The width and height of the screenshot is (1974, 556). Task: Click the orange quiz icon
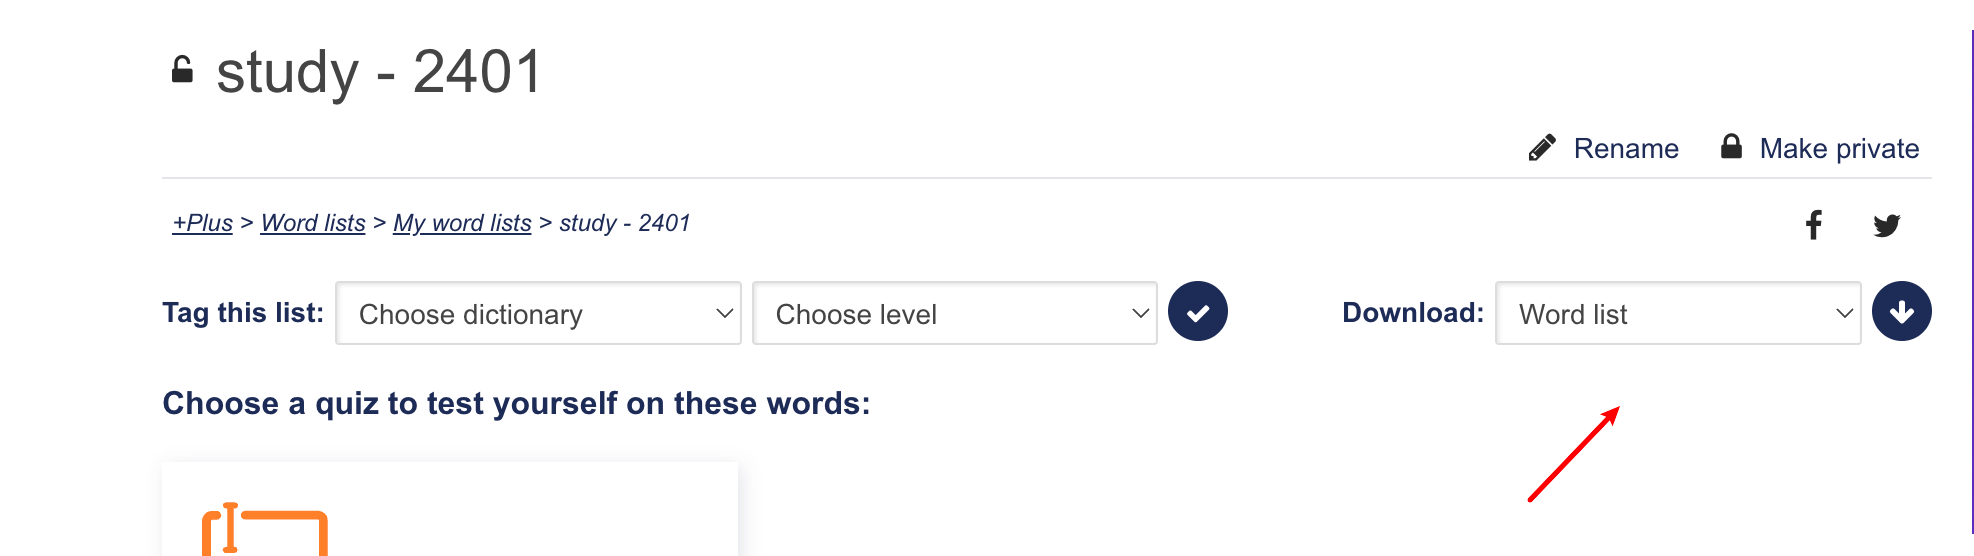265,530
